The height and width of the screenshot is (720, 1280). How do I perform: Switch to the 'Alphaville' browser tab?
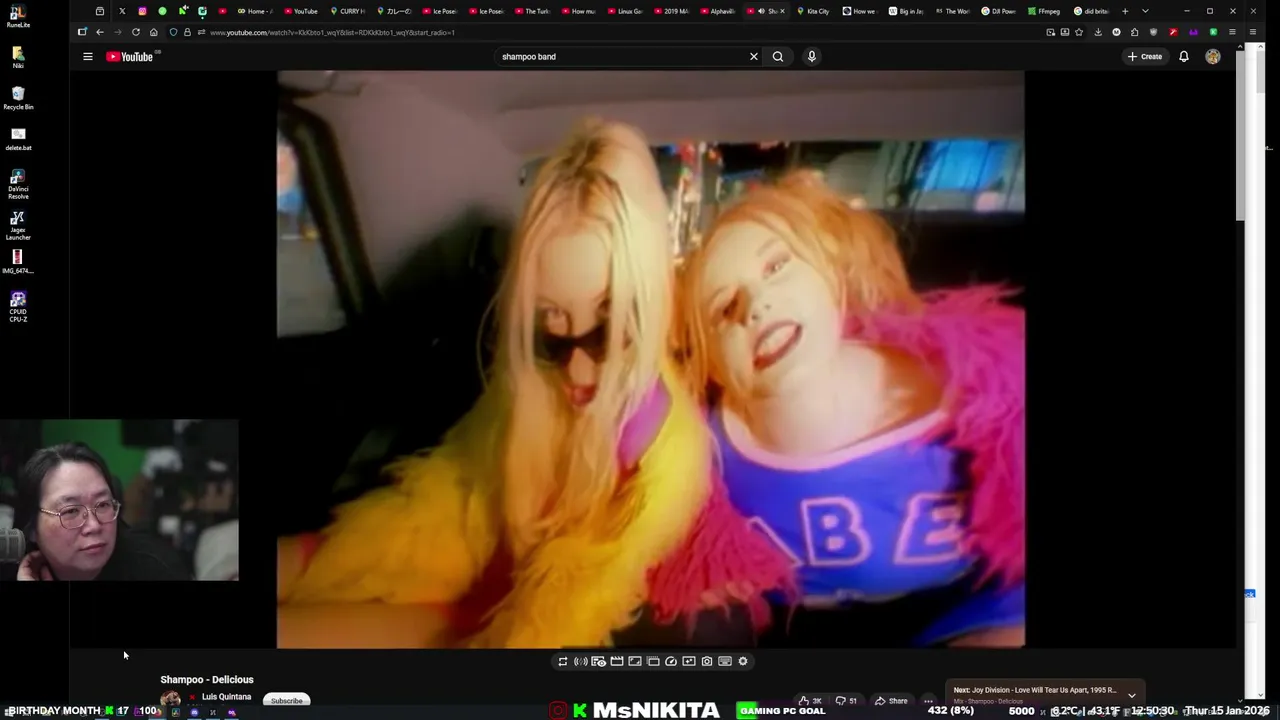[x=718, y=11]
